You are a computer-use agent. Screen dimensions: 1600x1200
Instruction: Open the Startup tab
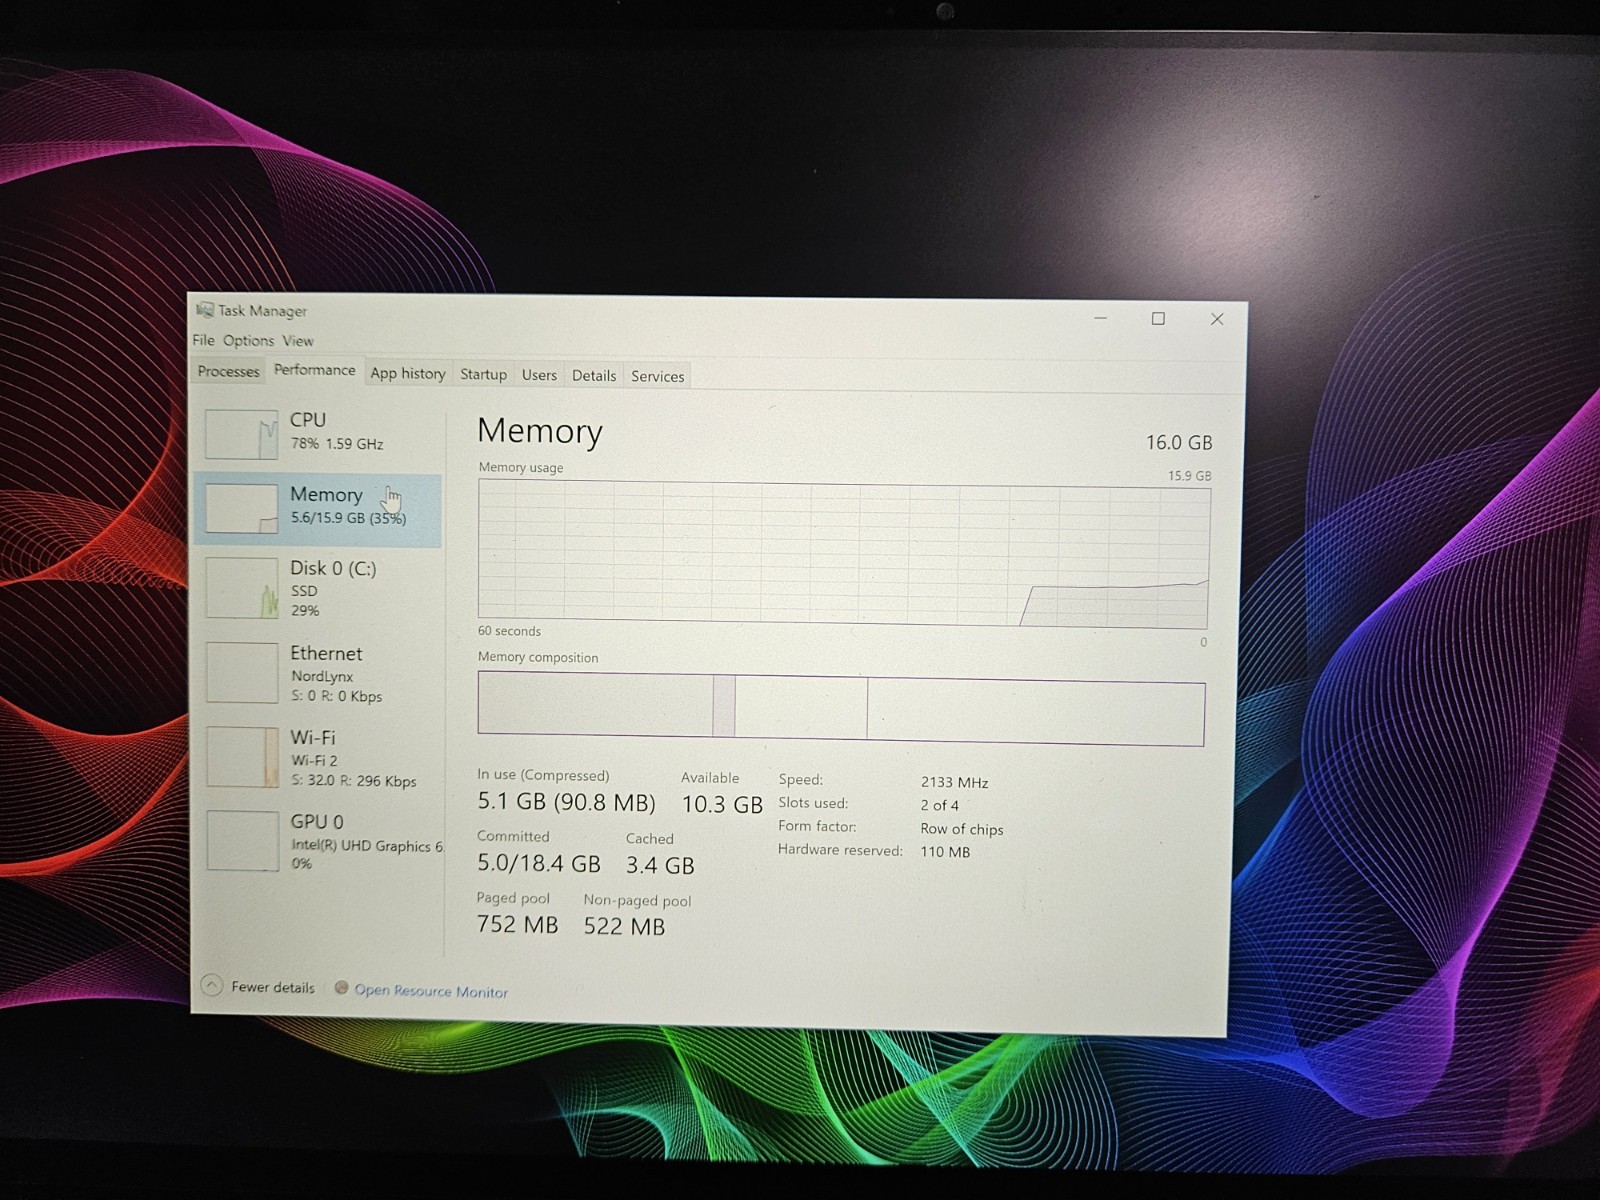point(483,374)
